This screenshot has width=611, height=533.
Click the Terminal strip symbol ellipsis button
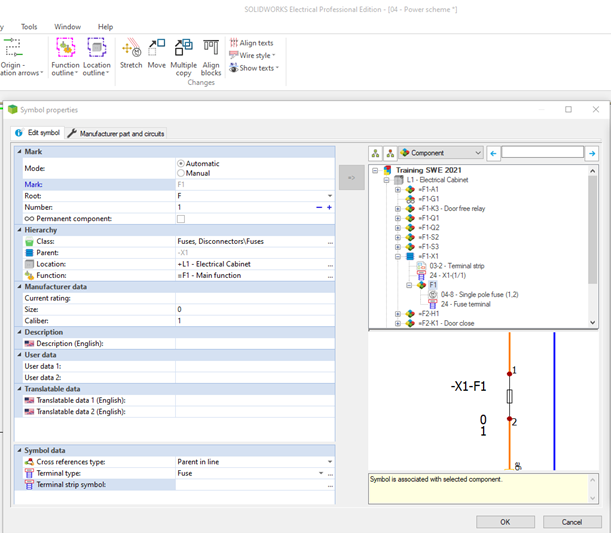[330, 485]
